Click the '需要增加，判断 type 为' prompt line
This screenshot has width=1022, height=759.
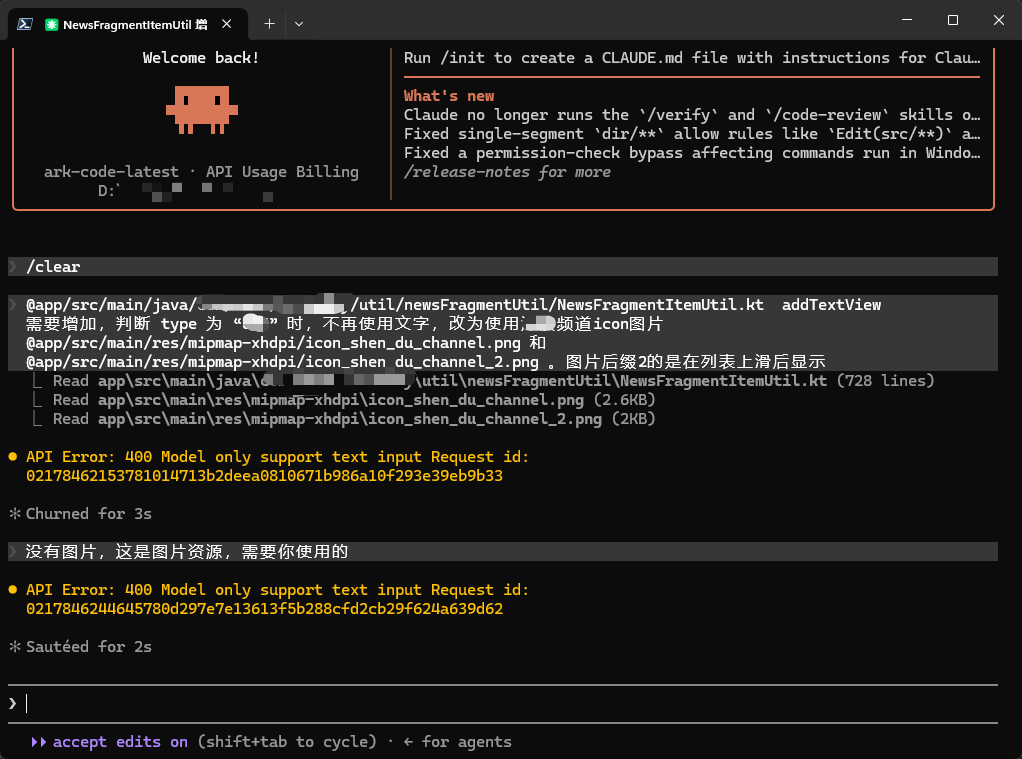click(343, 324)
